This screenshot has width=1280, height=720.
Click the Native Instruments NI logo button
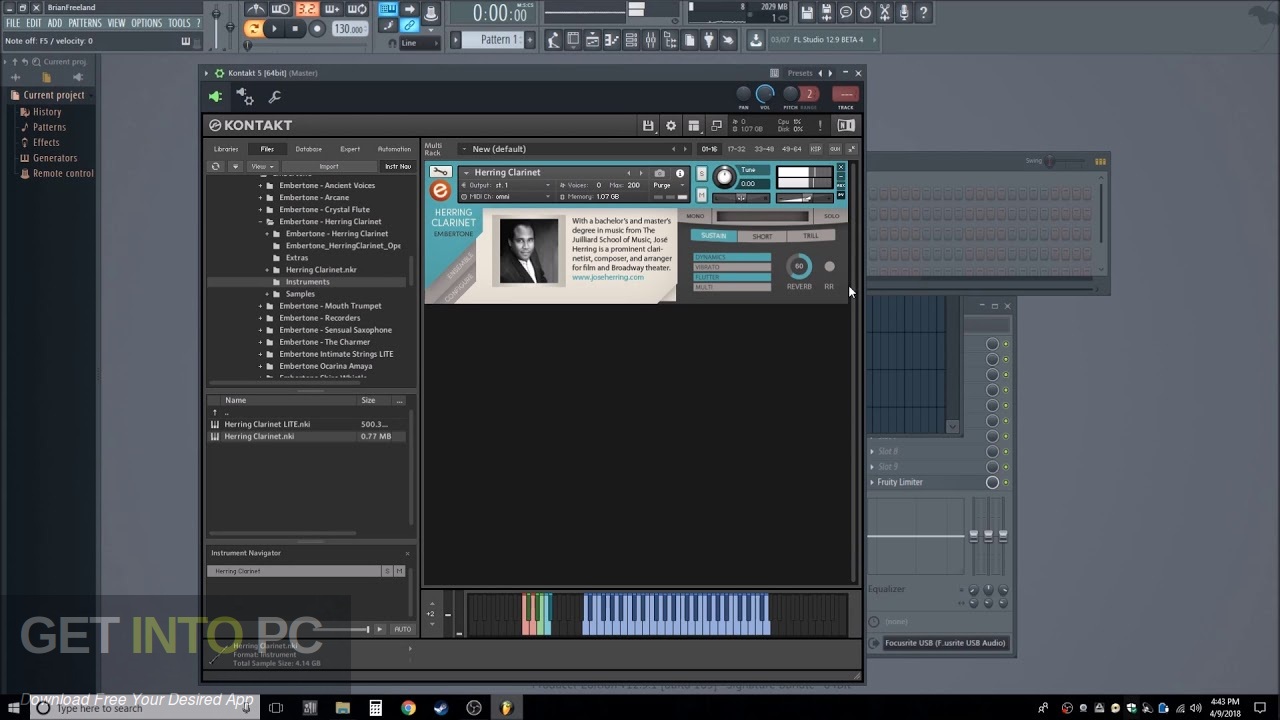pyautogui.click(x=846, y=125)
